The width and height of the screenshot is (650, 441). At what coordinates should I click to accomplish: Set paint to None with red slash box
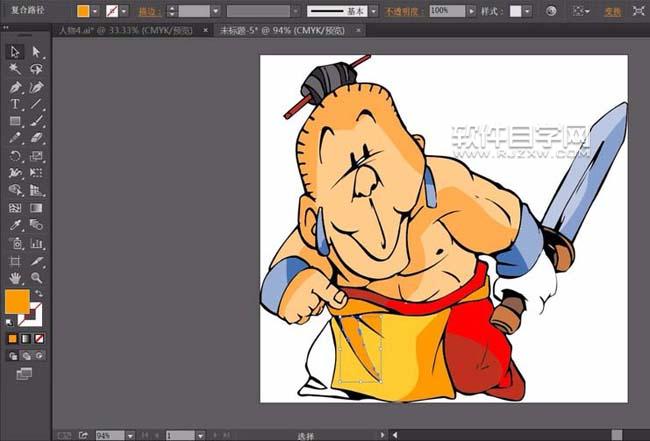click(x=39, y=338)
